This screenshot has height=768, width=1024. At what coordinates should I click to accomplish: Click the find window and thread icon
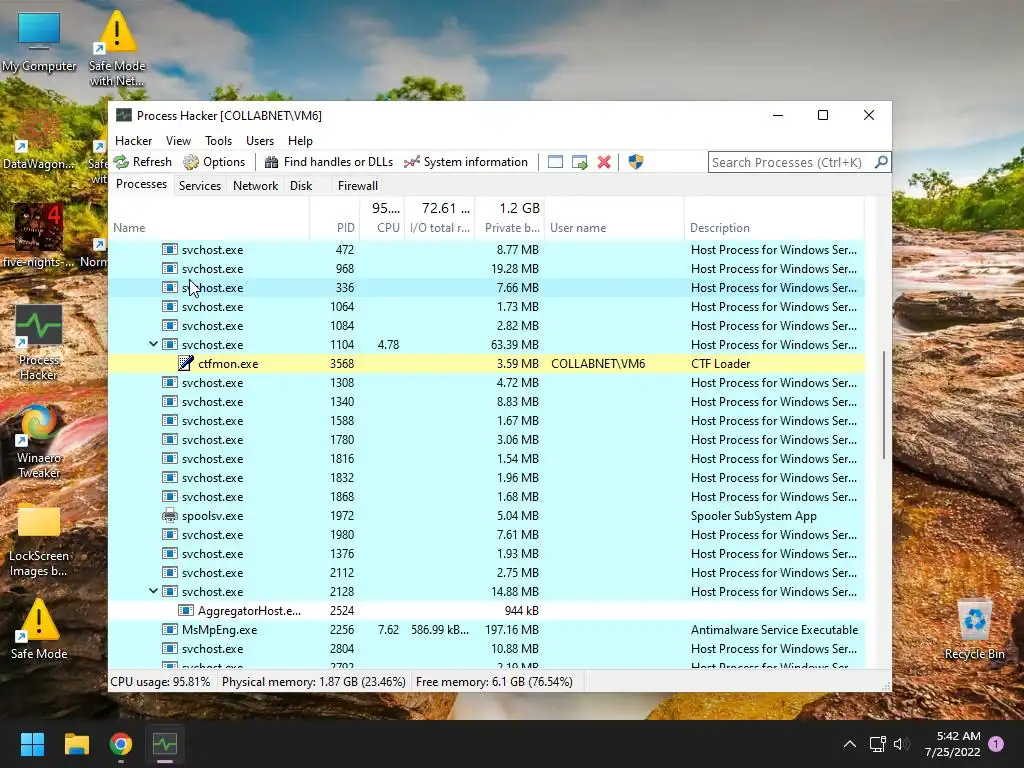click(579, 162)
